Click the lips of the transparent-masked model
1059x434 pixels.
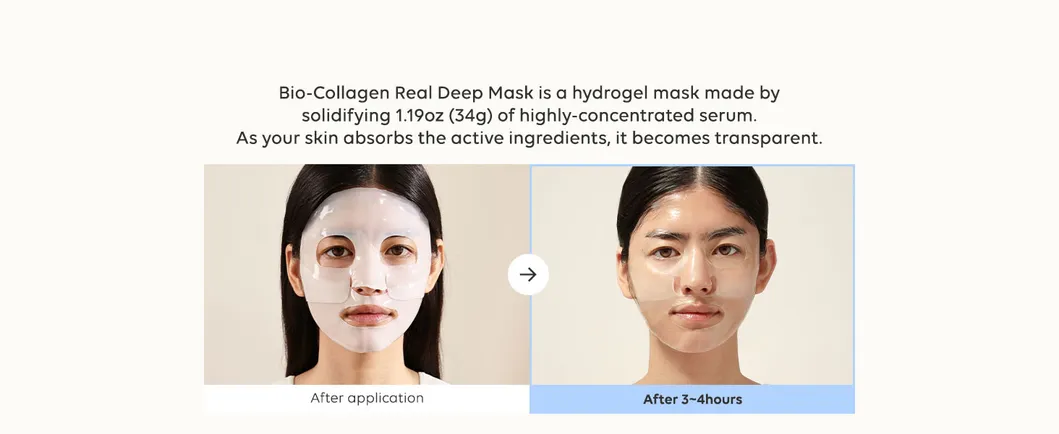pos(695,313)
